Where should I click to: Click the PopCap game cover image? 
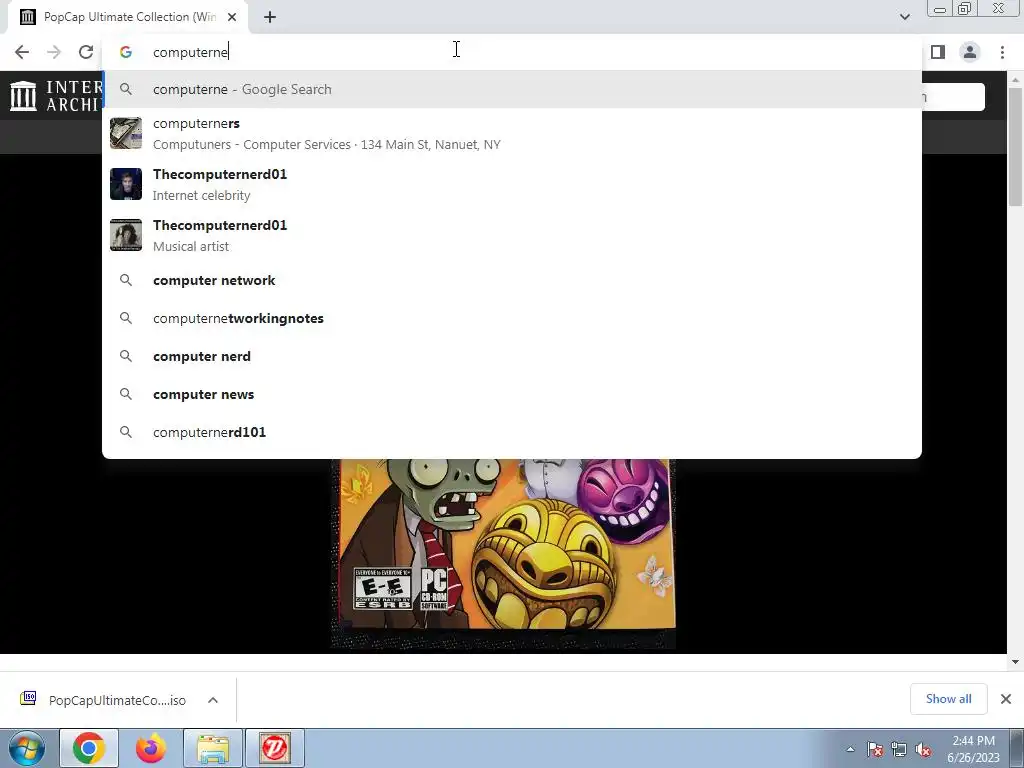(x=503, y=554)
